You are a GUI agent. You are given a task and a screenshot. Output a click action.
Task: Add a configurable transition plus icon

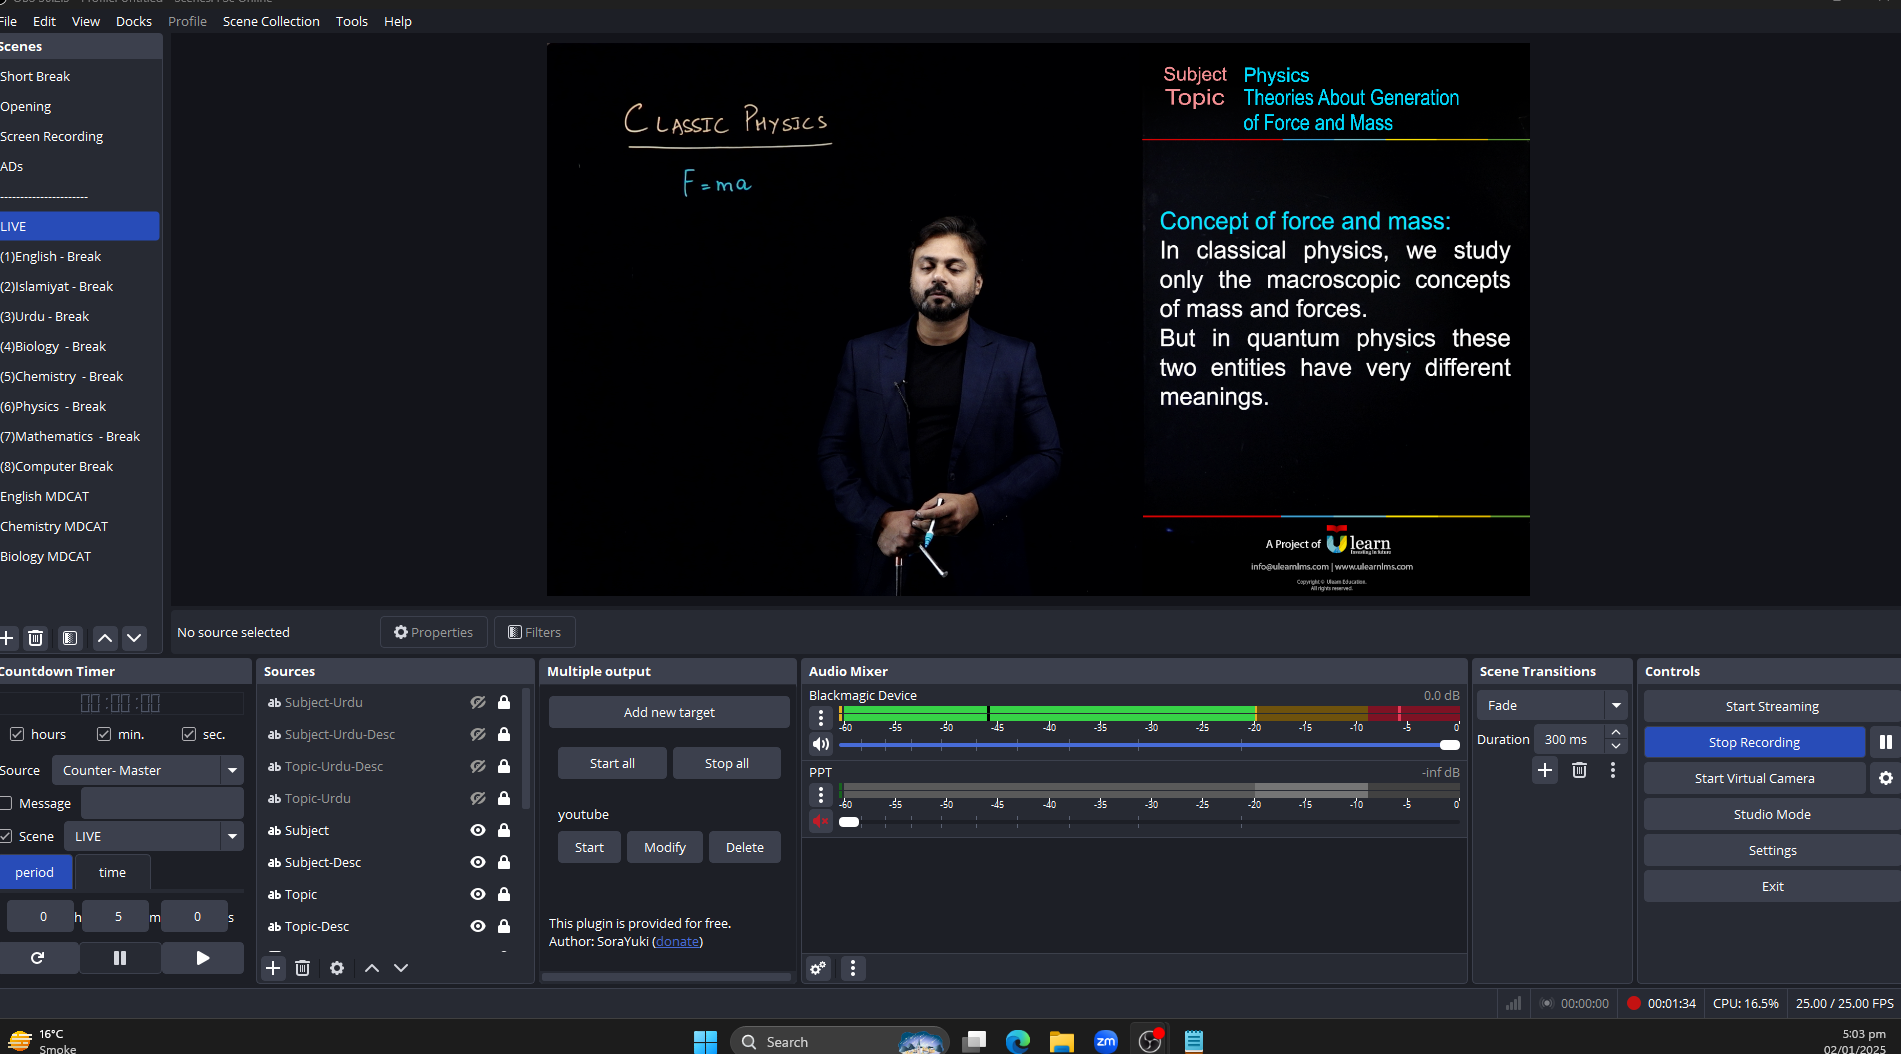point(1545,770)
